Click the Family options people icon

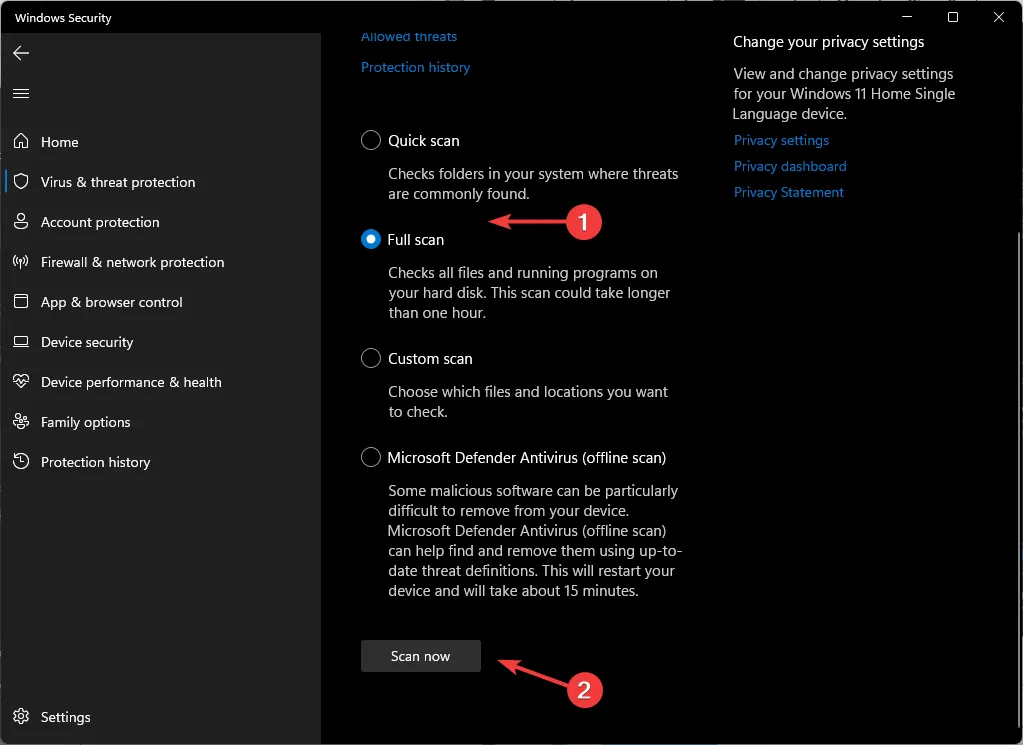click(x=21, y=421)
